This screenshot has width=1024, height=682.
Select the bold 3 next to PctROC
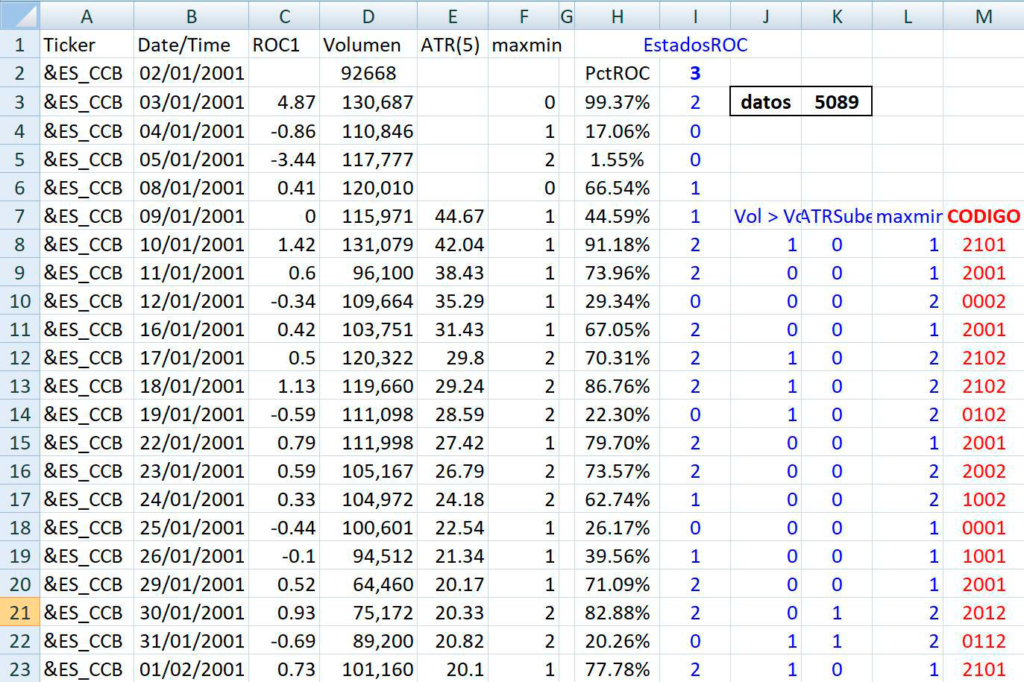(x=695, y=73)
